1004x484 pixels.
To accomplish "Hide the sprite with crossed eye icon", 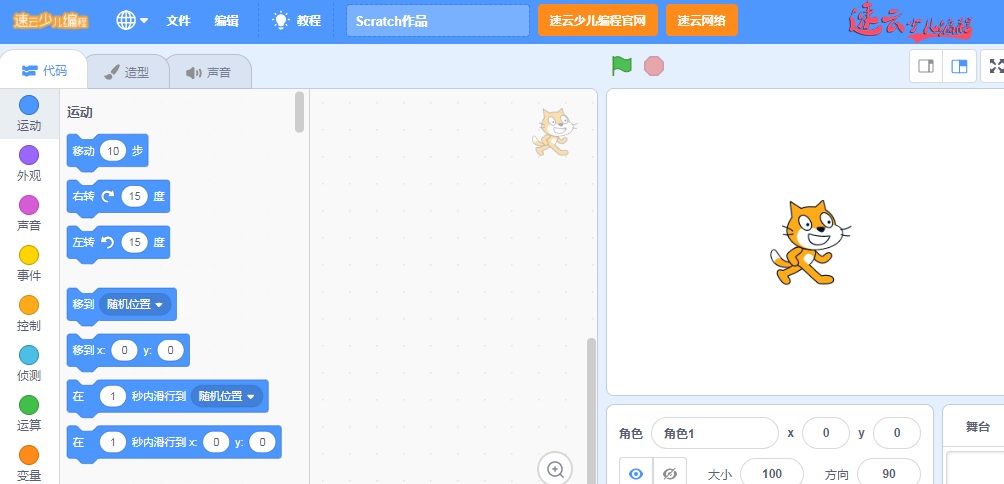I will (670, 473).
